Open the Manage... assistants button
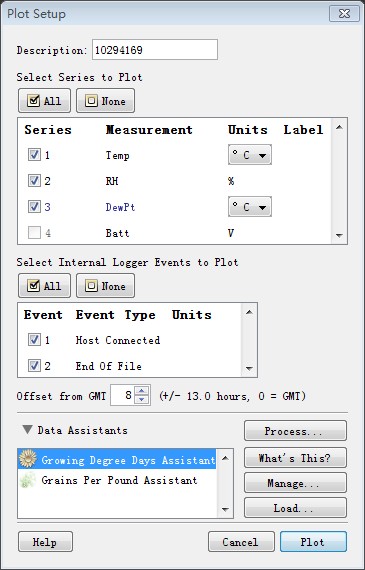 click(295, 483)
